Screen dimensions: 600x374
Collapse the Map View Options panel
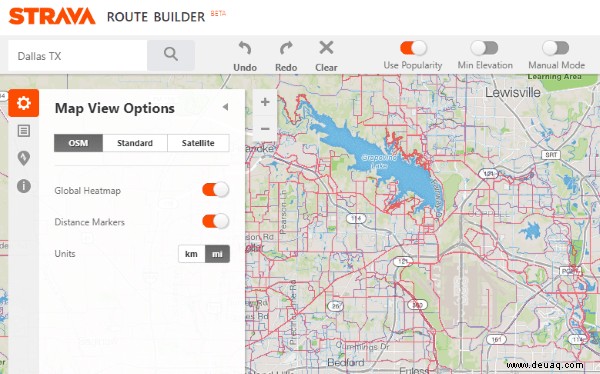(x=225, y=107)
